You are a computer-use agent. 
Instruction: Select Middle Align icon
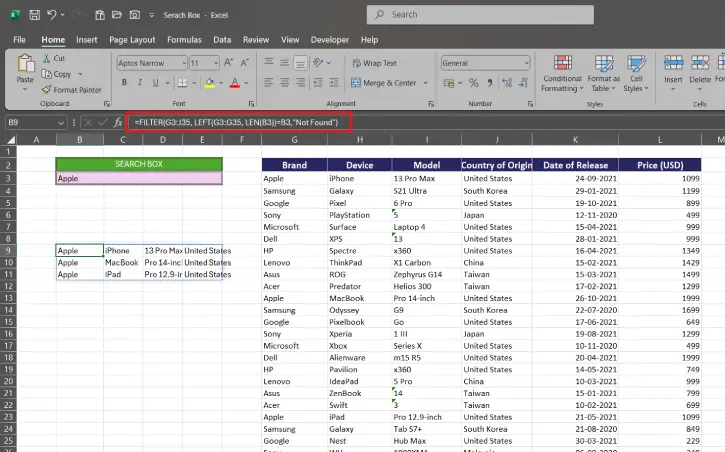[x=285, y=62]
